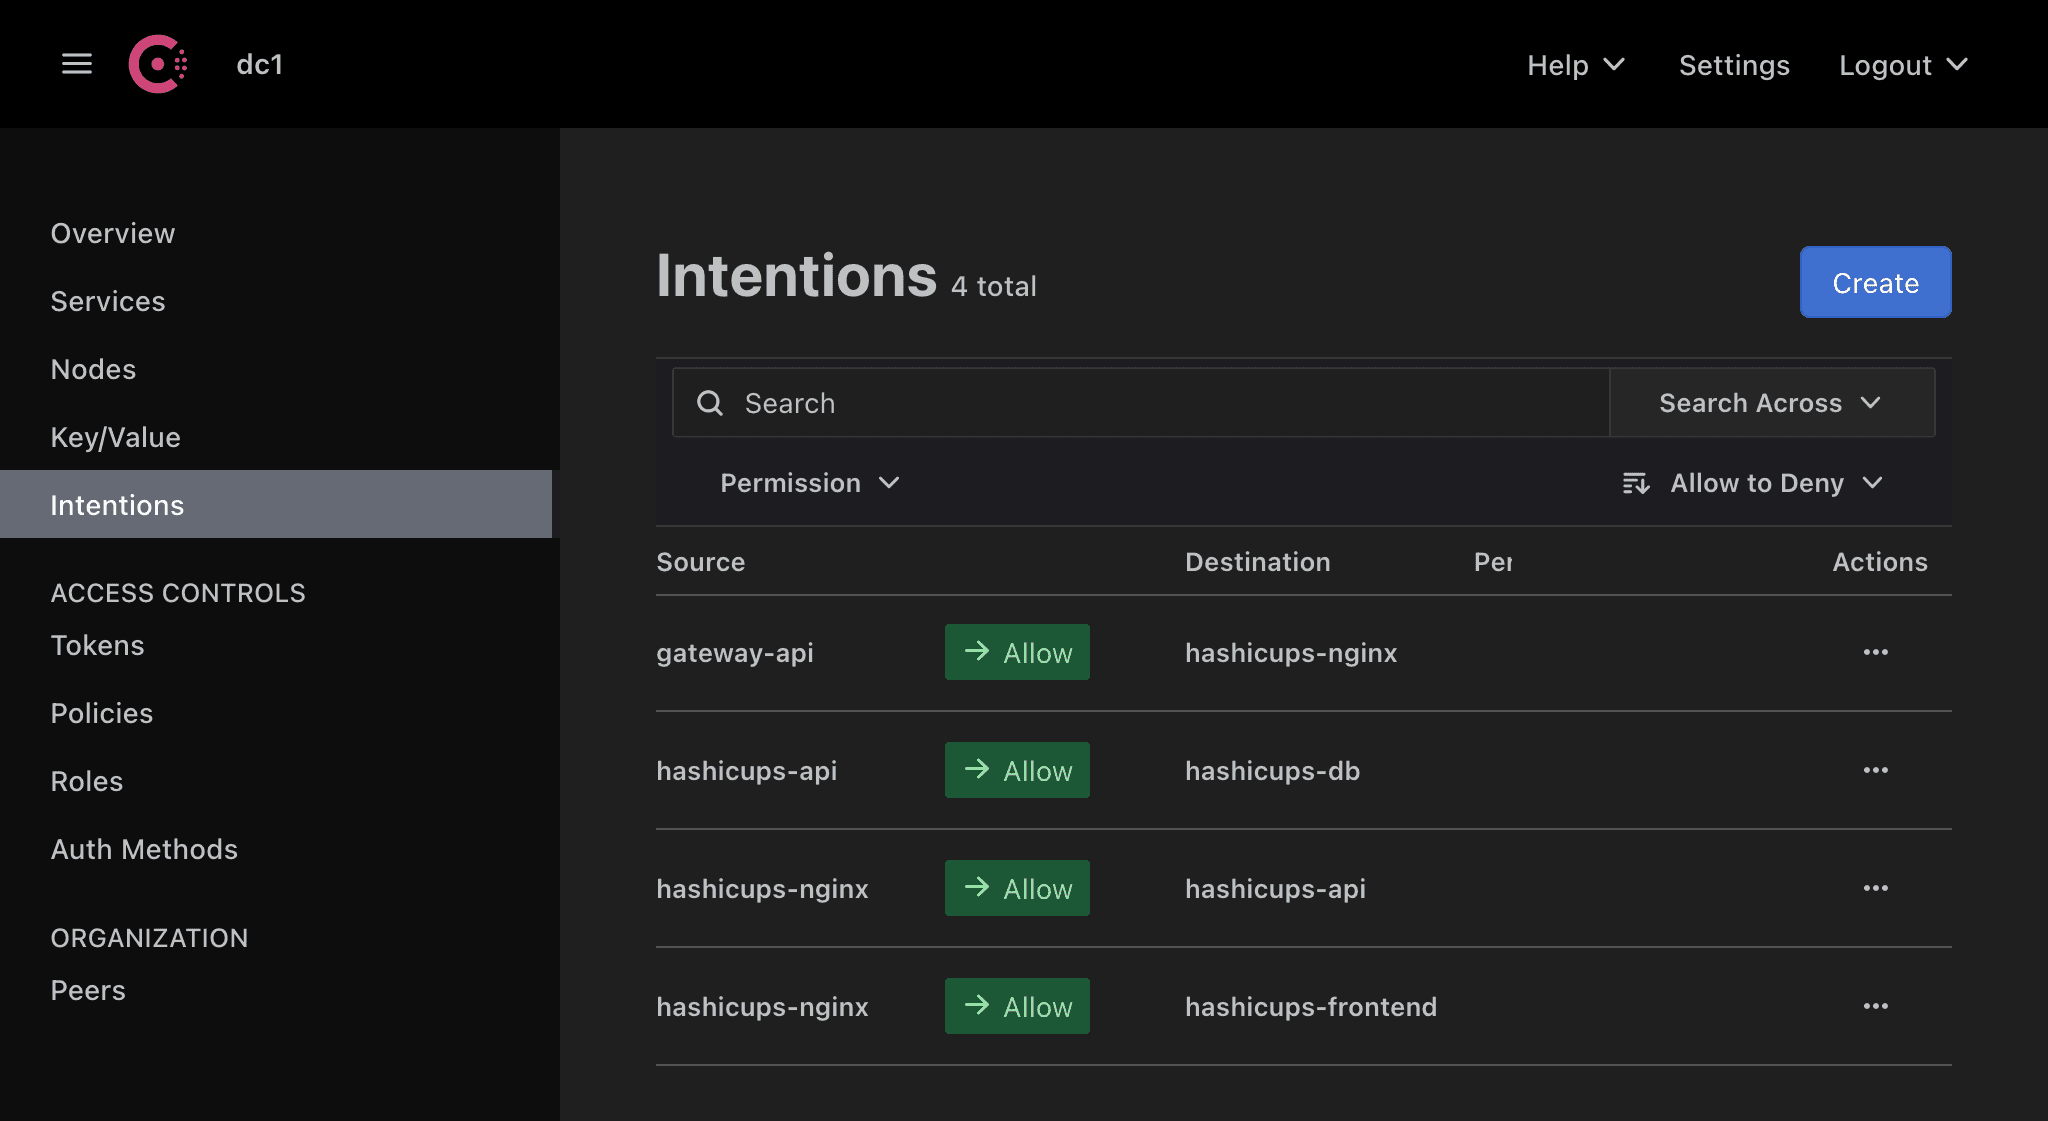This screenshot has width=2048, height=1121.
Task: Open the Logout dropdown
Action: (x=1903, y=65)
